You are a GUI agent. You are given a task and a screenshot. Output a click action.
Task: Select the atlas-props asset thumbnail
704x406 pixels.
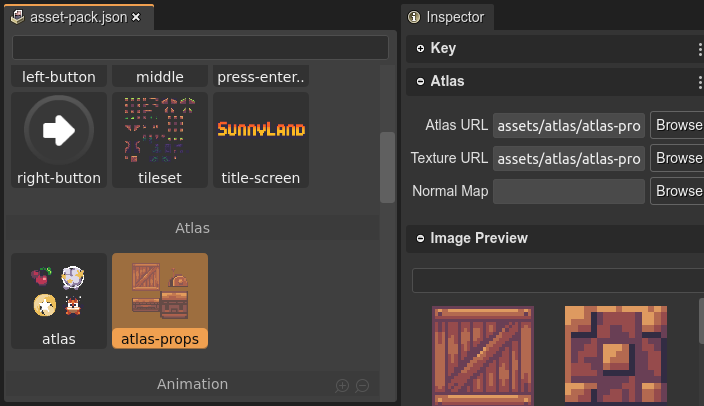pos(160,301)
